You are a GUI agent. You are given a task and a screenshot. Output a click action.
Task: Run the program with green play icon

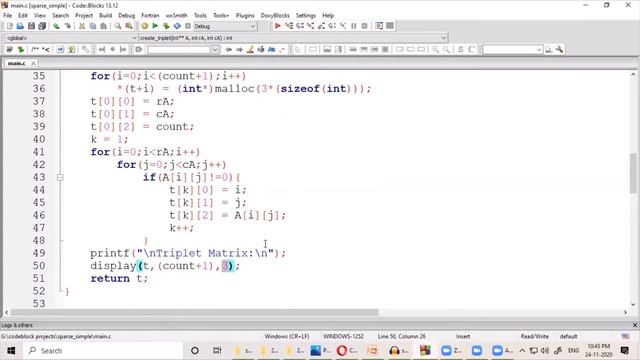tap(155, 26)
